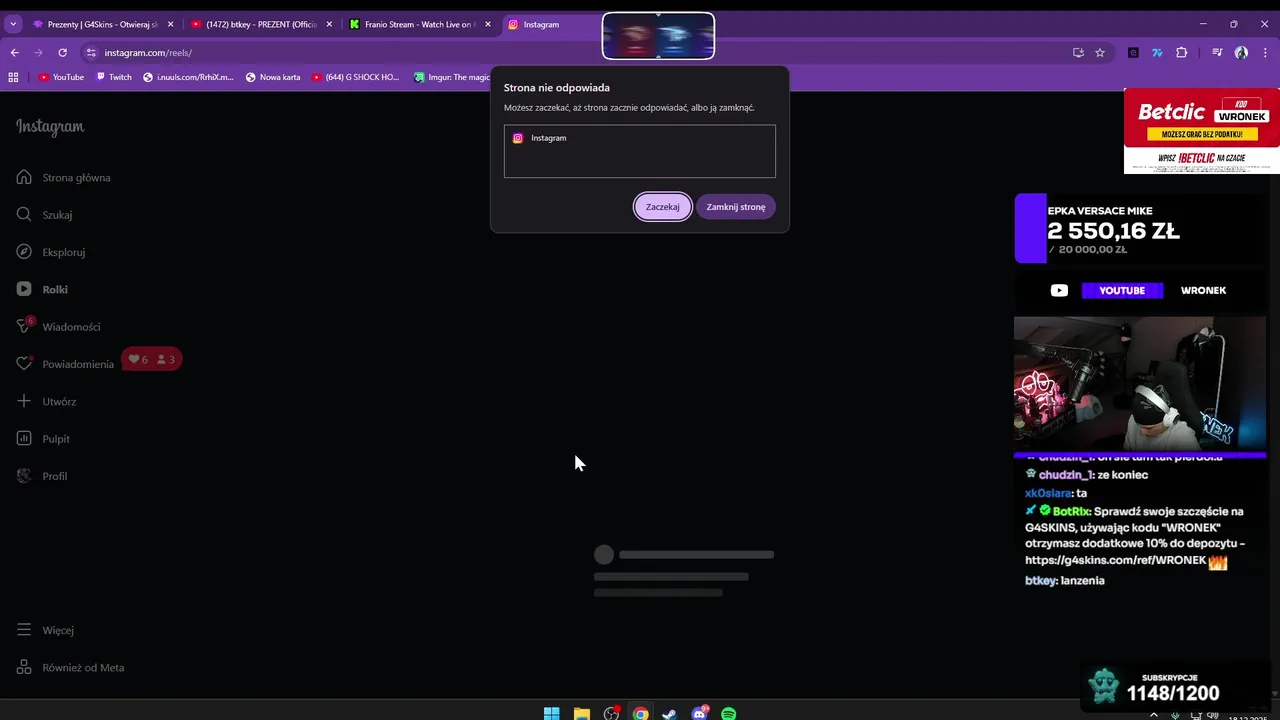The height and width of the screenshot is (720, 1280).
Task: Click the Utwórz plus icon
Action: (x=24, y=401)
